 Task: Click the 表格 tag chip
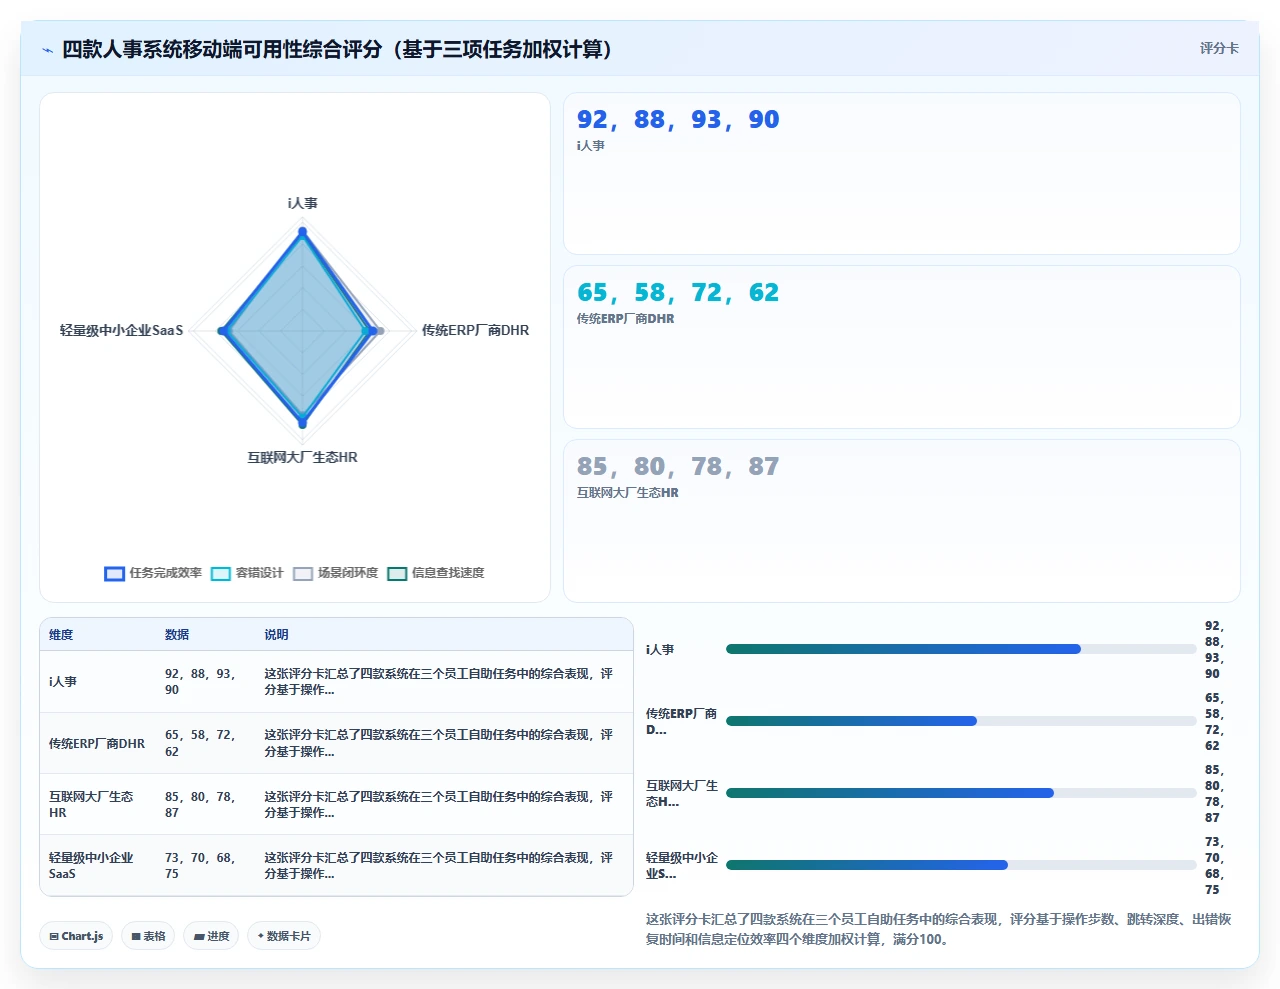coord(148,936)
